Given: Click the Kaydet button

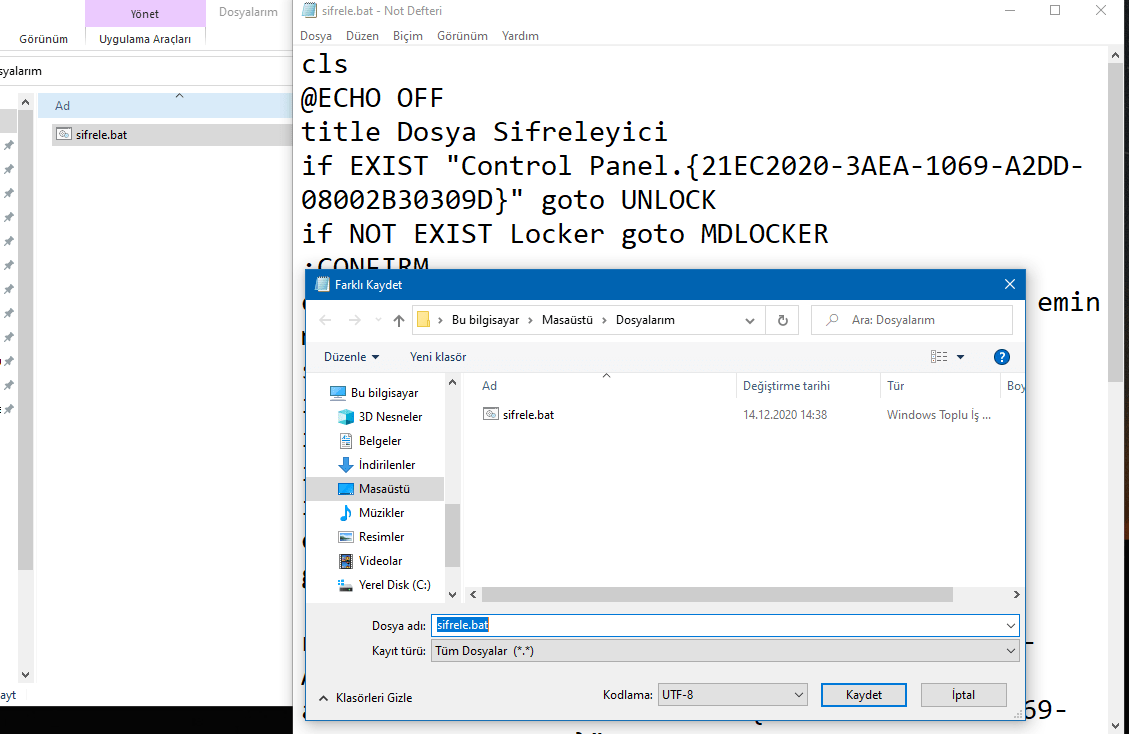Looking at the screenshot, I should pos(863,695).
